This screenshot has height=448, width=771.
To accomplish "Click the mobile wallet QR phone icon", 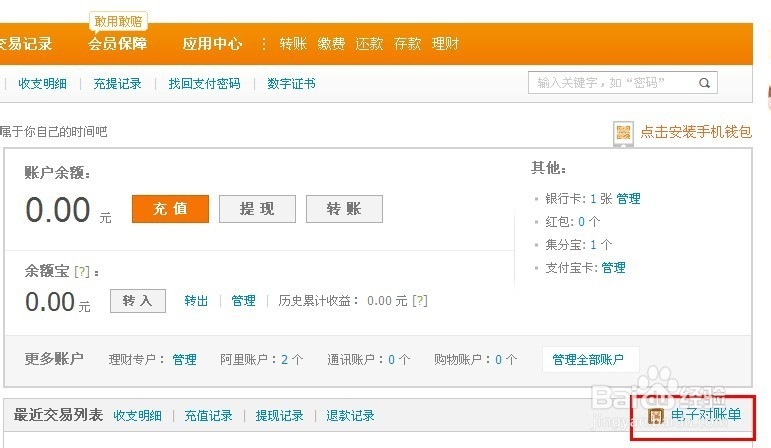I will point(623,133).
